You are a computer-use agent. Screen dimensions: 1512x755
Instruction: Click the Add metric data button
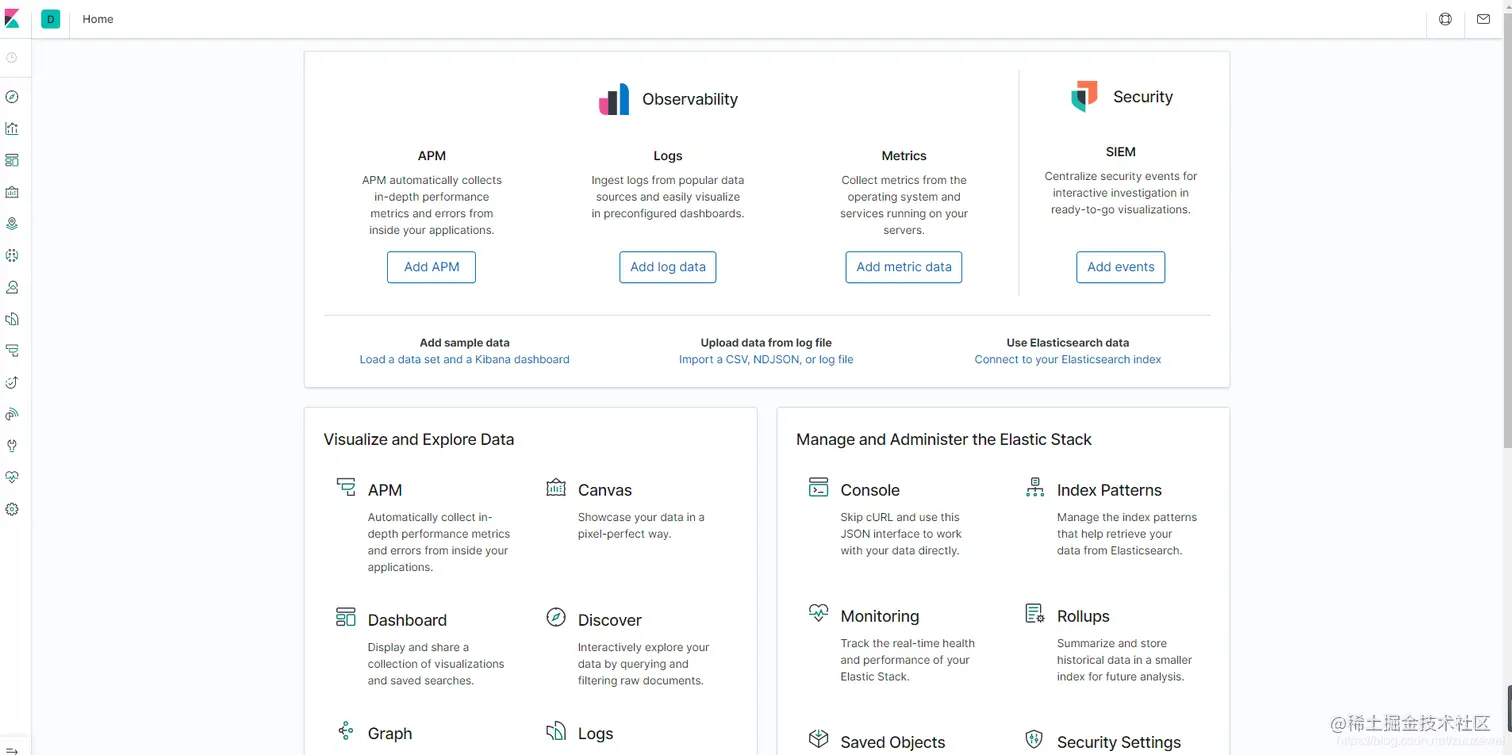click(x=904, y=267)
